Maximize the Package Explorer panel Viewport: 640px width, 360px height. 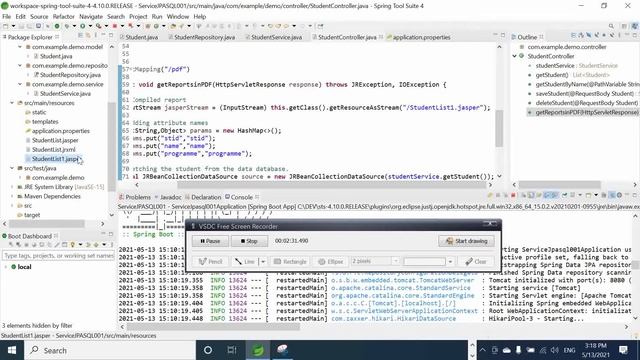coord(111,36)
